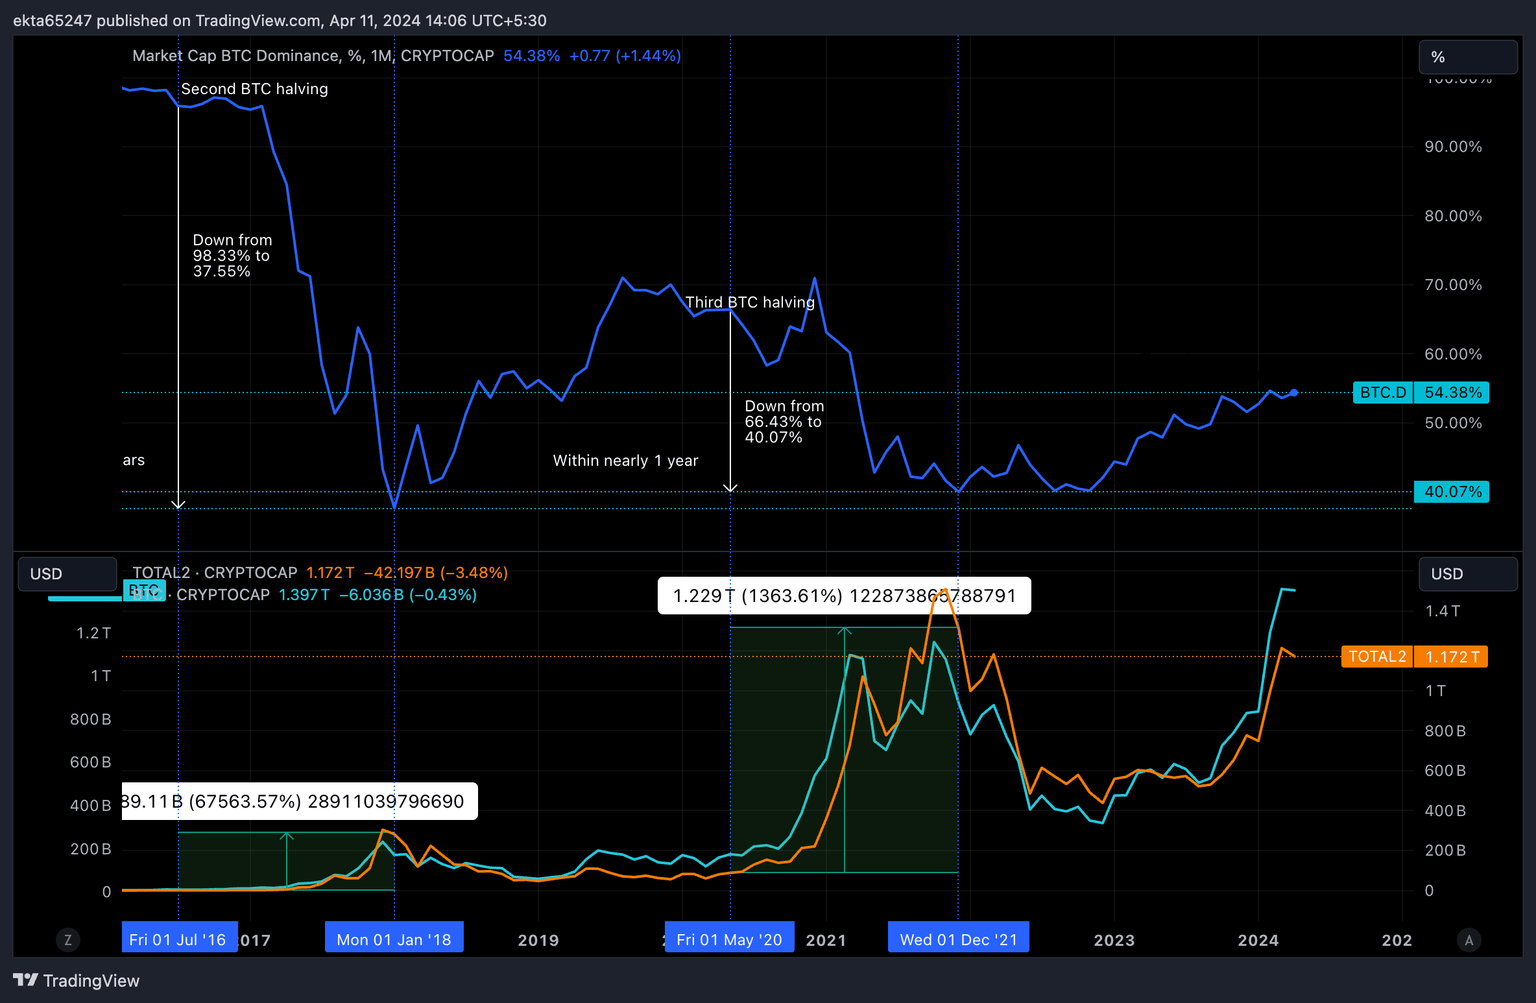Click the 2021 label on the time axis
The image size is (1536, 1003).
point(826,940)
